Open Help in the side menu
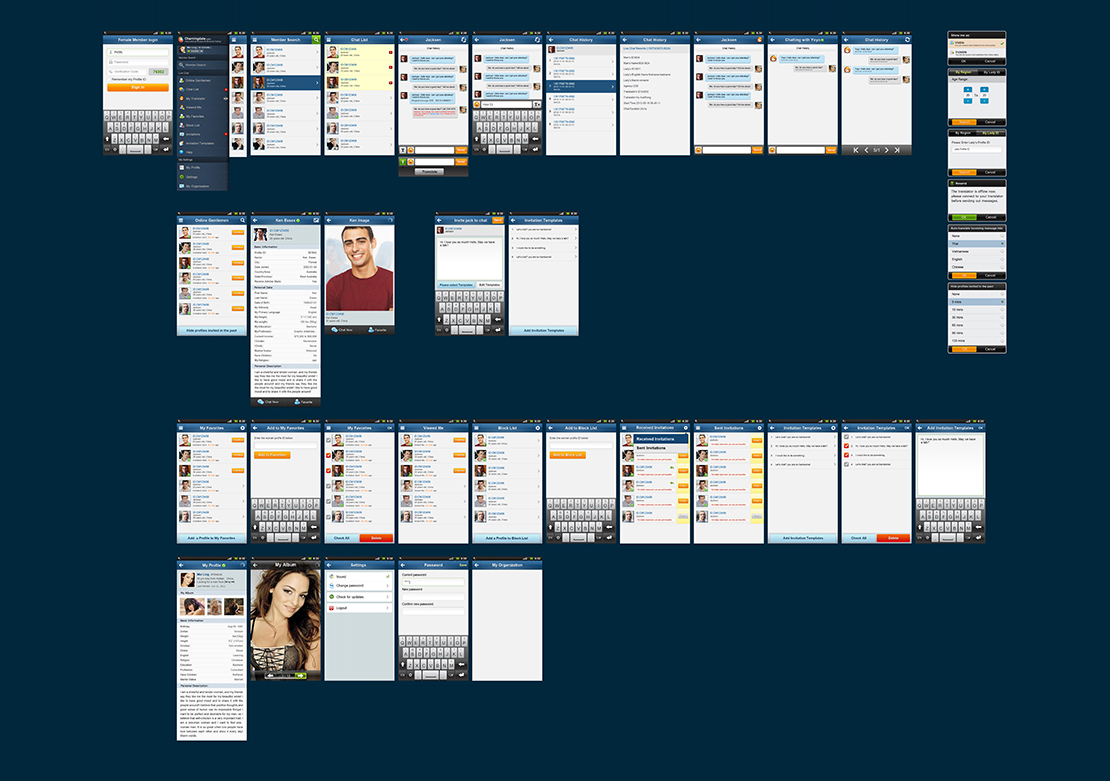1110x781 pixels. coord(202,152)
